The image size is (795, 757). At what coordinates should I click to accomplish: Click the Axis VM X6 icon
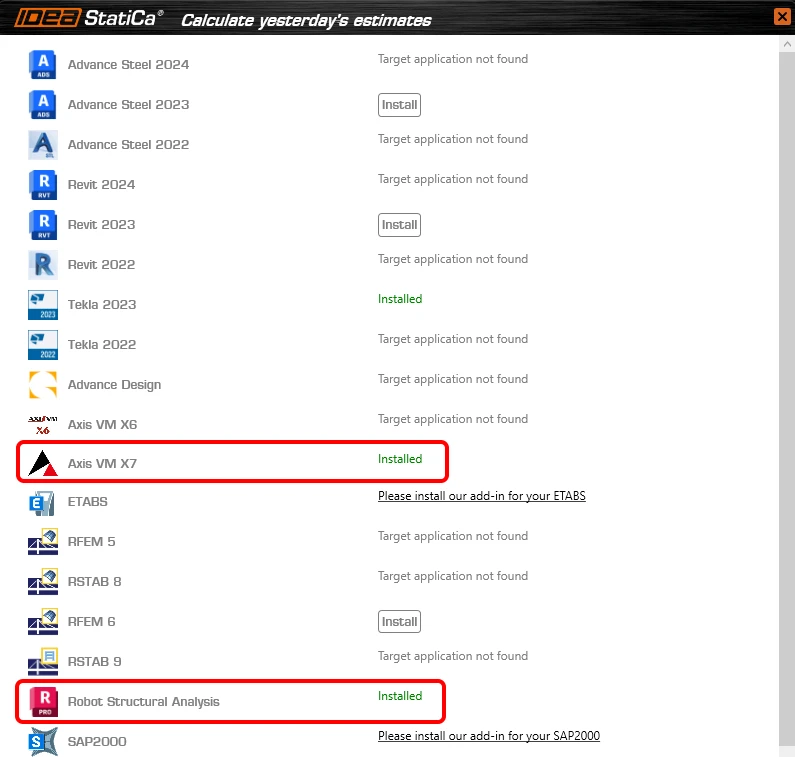point(43,425)
